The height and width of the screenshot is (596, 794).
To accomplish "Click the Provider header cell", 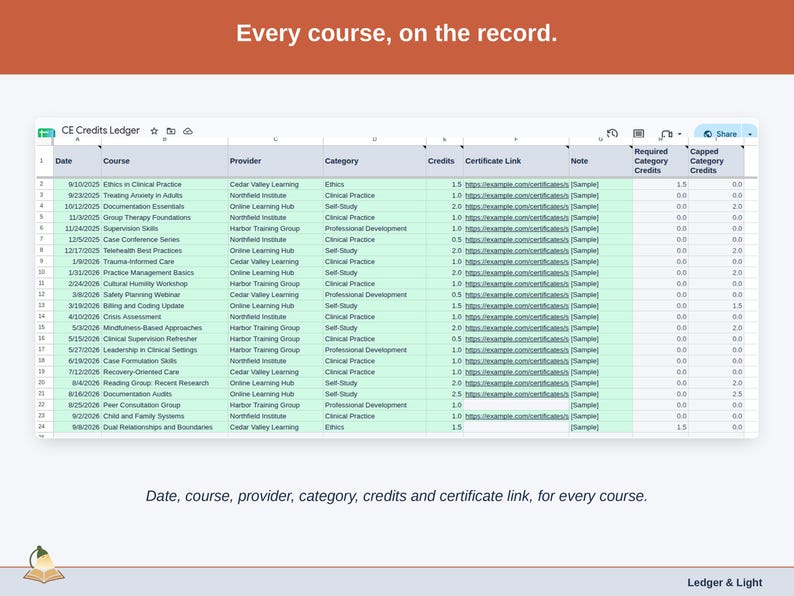I will tap(275, 161).
